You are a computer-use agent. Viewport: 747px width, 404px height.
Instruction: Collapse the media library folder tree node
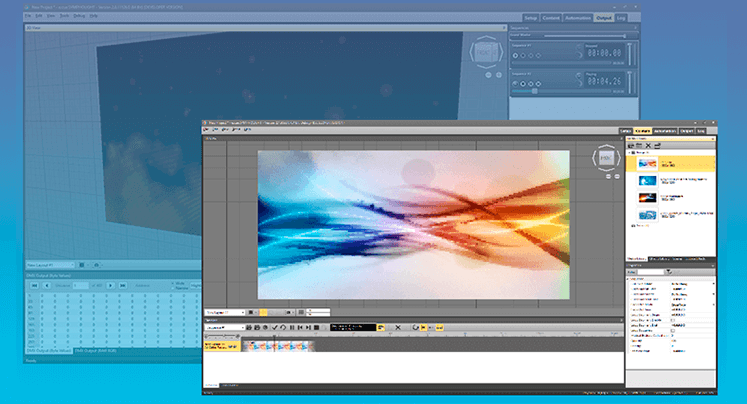[629, 153]
